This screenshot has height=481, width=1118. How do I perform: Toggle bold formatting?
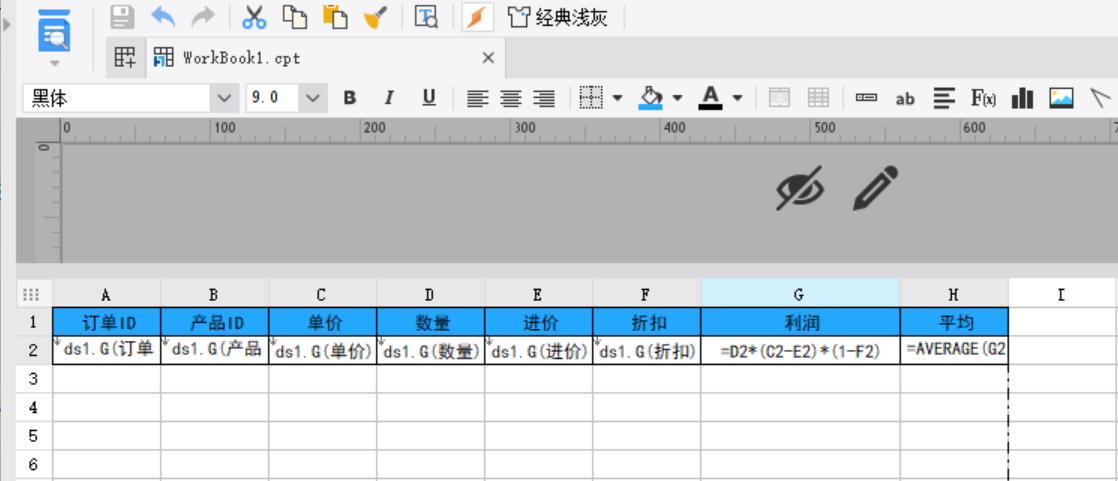click(349, 98)
